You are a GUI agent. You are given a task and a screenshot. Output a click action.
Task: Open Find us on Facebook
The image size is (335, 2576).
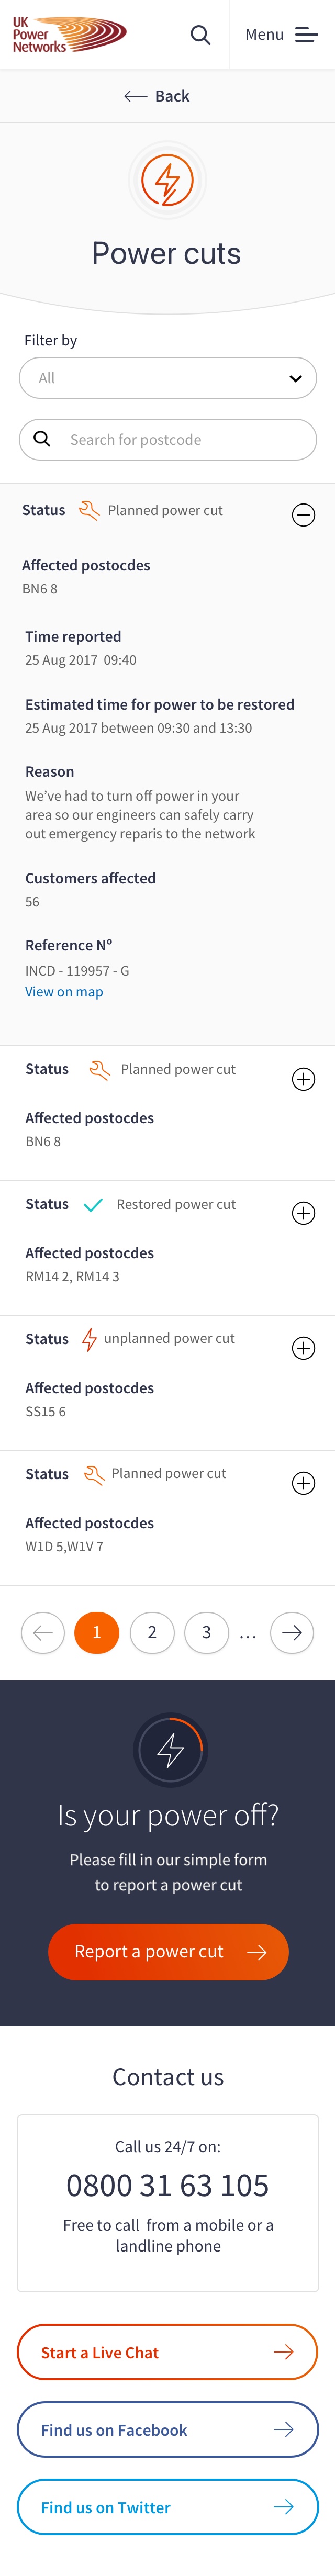[168, 2430]
